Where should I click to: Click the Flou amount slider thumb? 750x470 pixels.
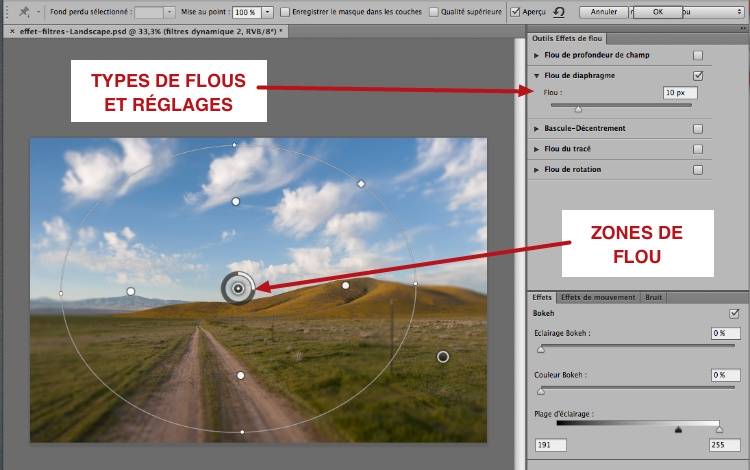578,109
